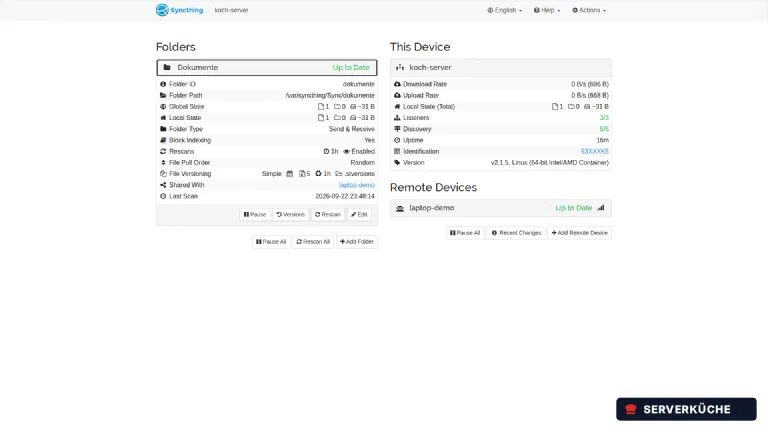Image resolution: width=768 pixels, height=432 pixels.
Task: Click the koch-server name in navbar
Action: click(x=231, y=10)
